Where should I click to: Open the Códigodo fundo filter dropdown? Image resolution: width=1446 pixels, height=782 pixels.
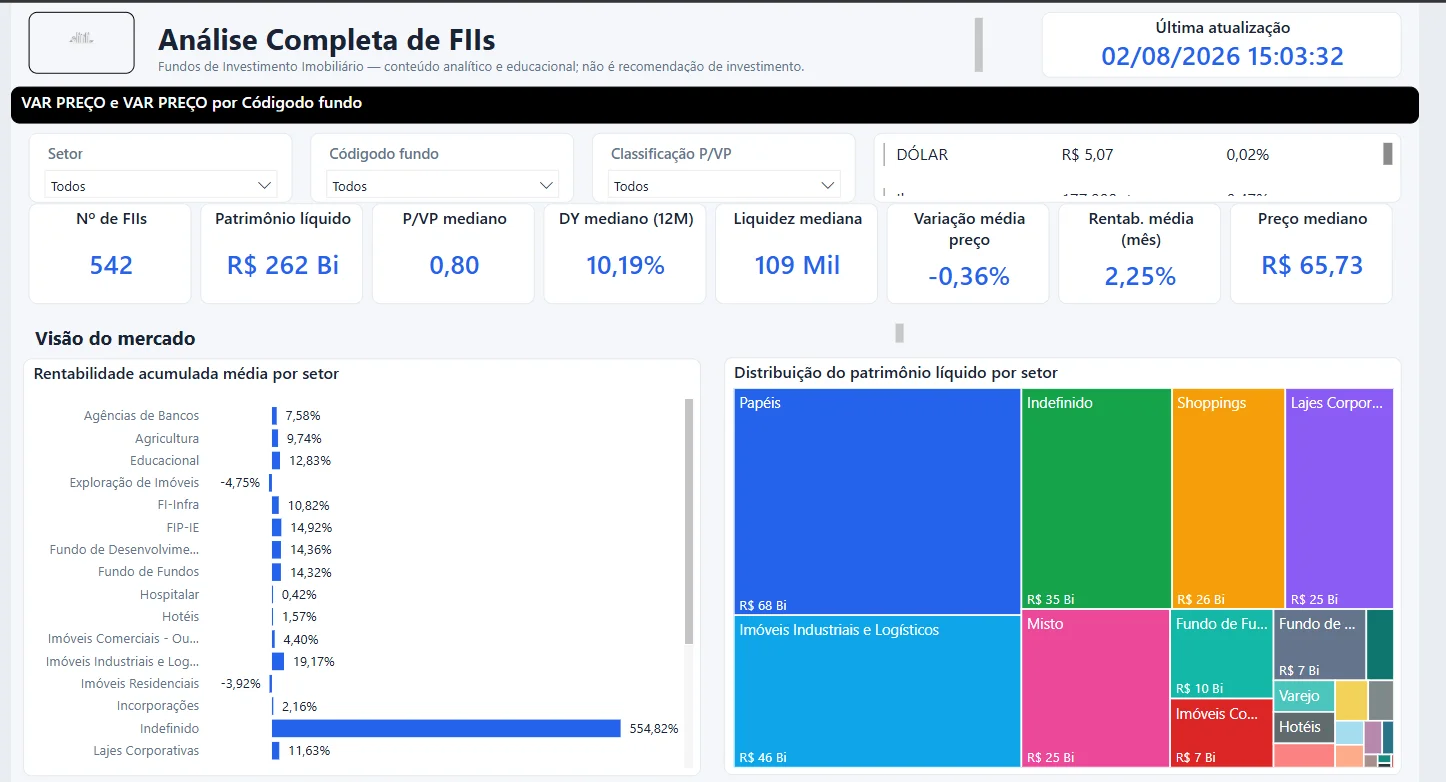tap(442, 185)
